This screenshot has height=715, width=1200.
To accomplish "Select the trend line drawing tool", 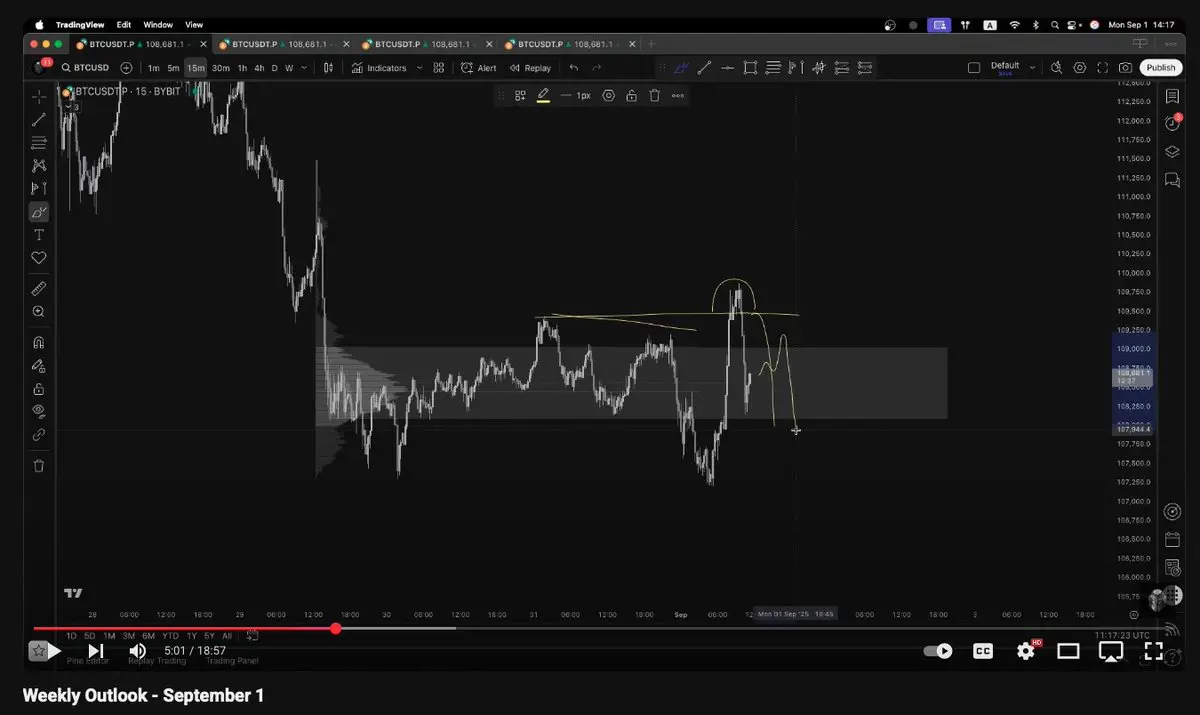I will pyautogui.click(x=38, y=119).
